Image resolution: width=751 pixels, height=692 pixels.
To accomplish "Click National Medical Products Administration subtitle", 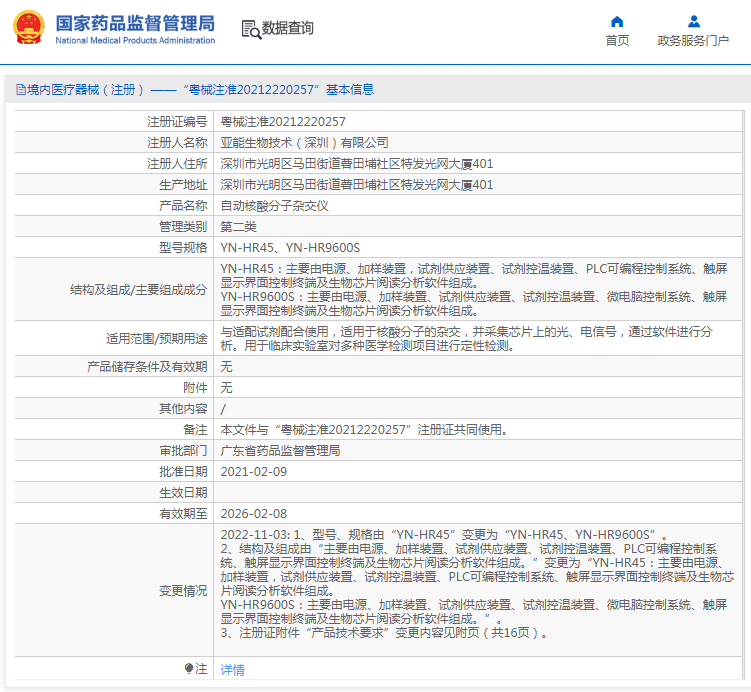I will click(136, 41).
